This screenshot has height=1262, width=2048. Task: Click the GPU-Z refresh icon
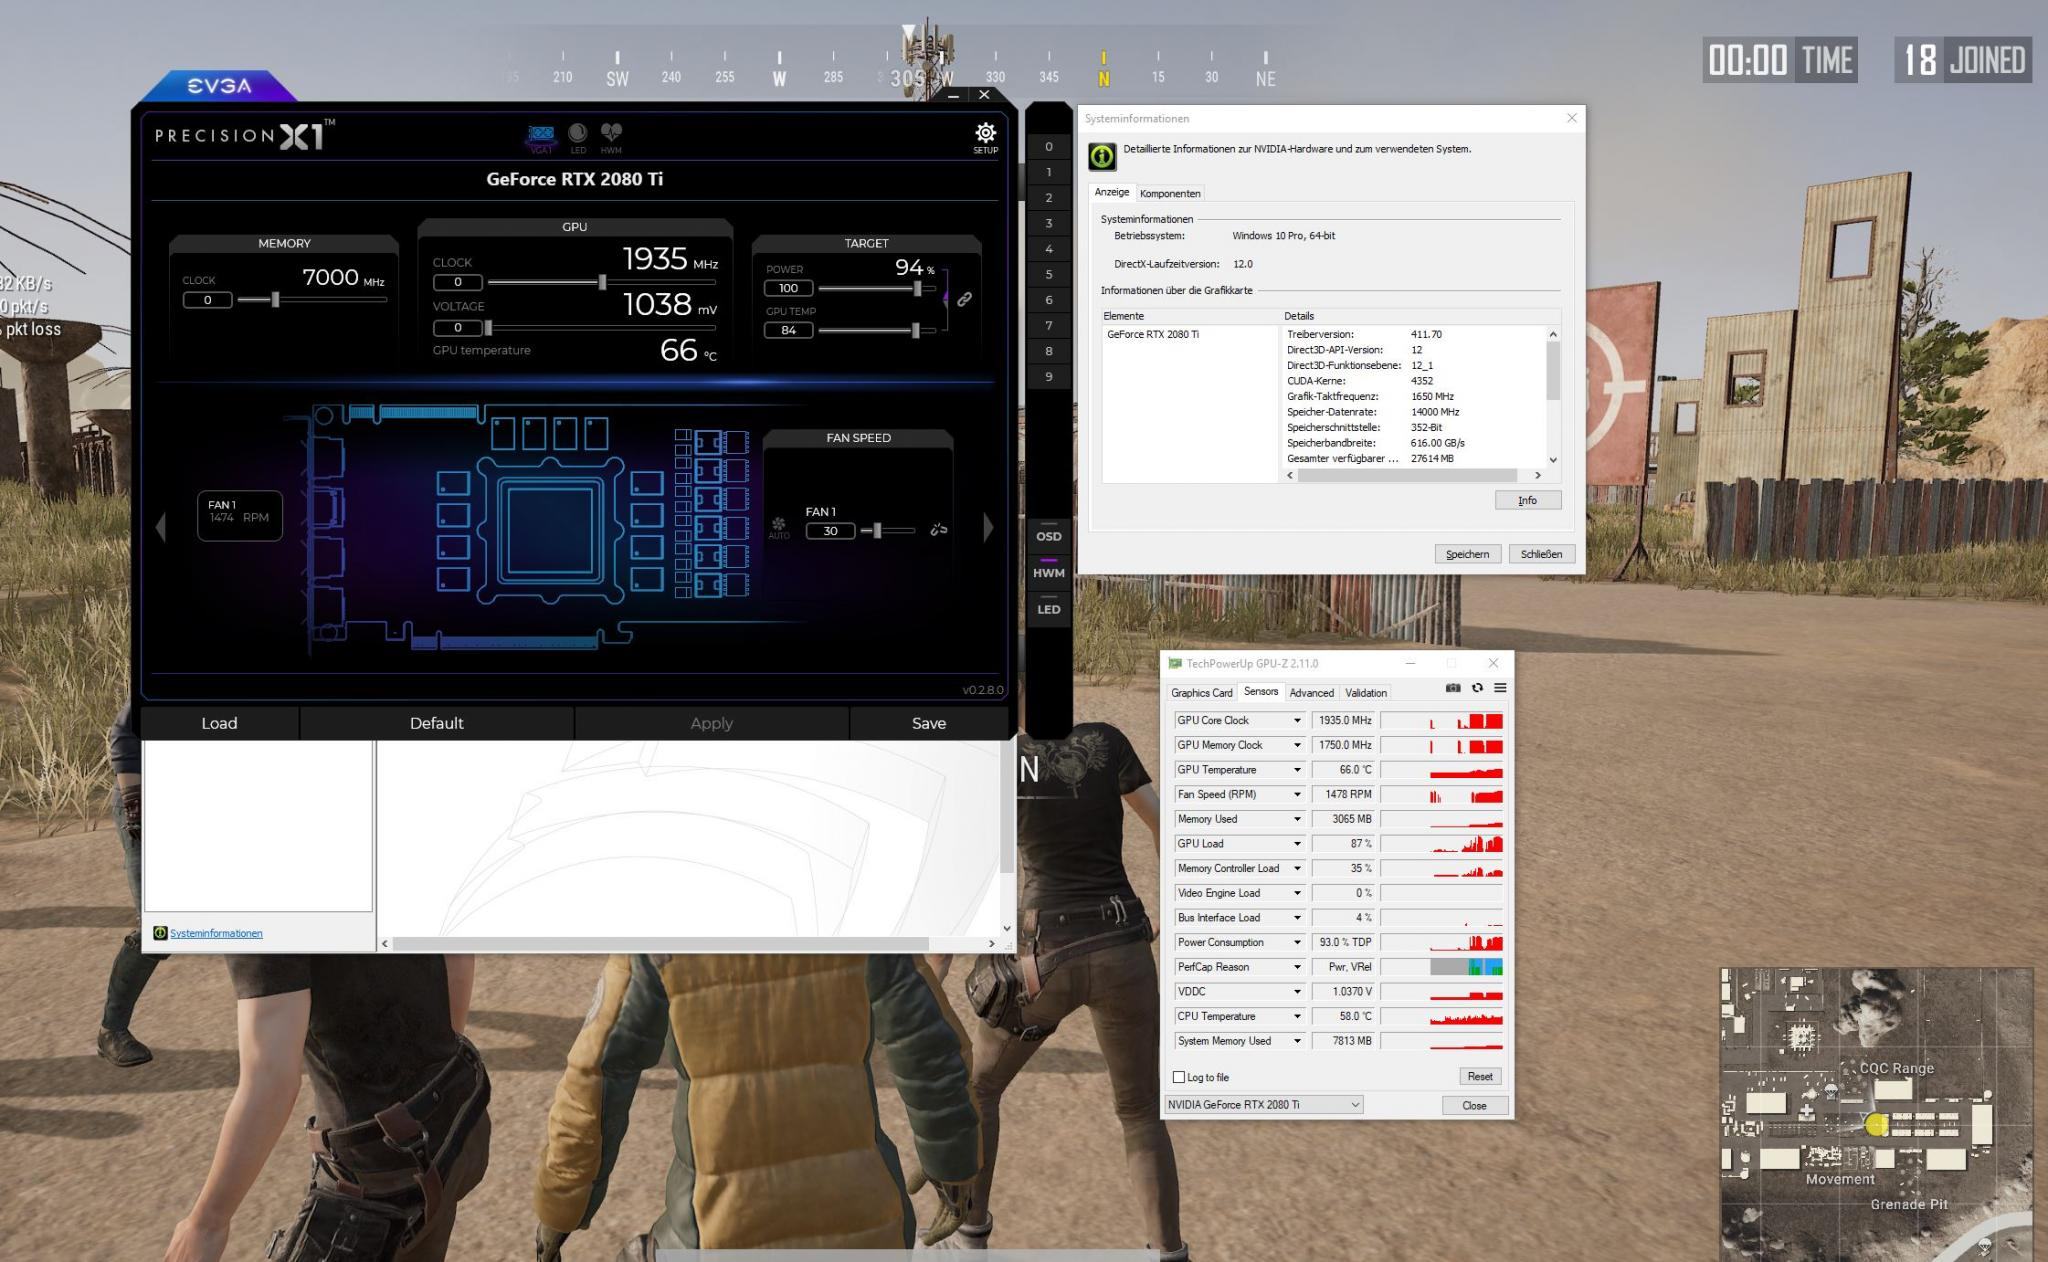pos(1477,688)
